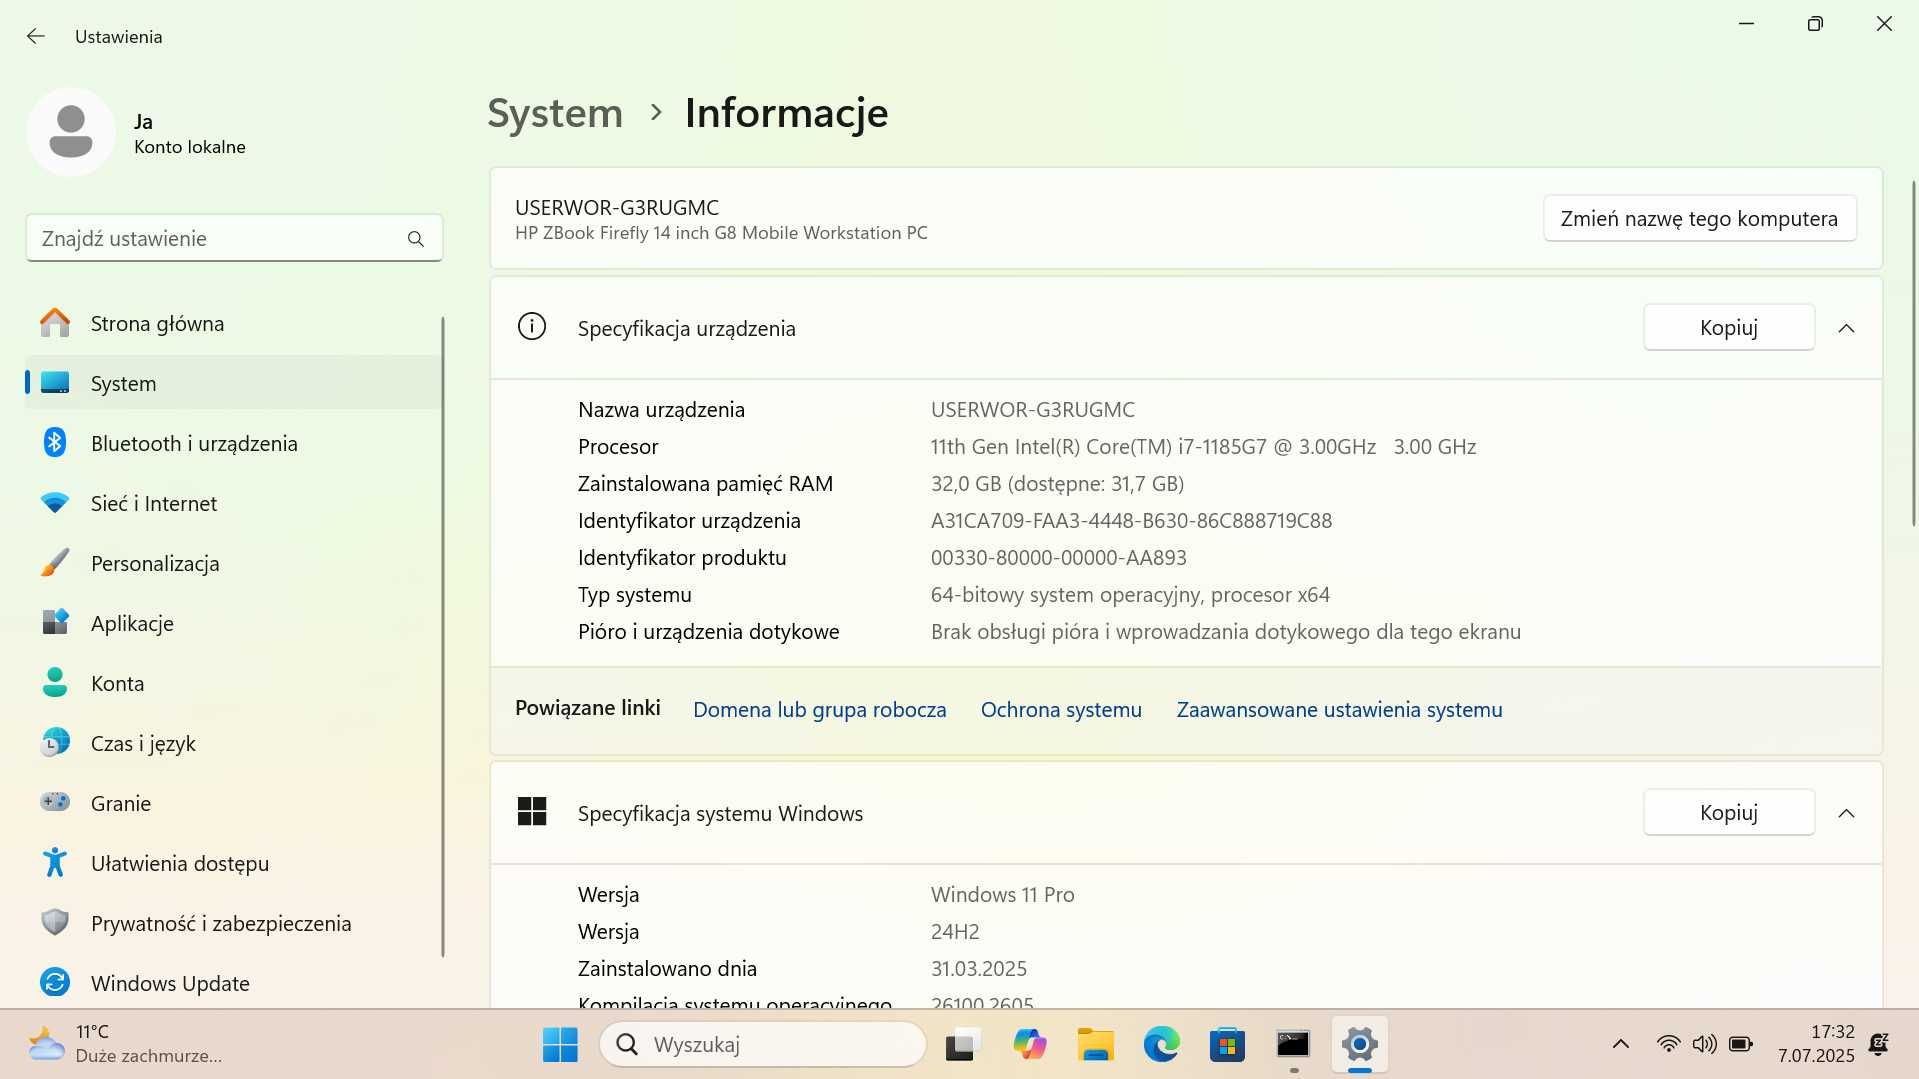Open File Explorer from taskbar
Viewport: 1919px width, 1079px height.
click(x=1095, y=1044)
